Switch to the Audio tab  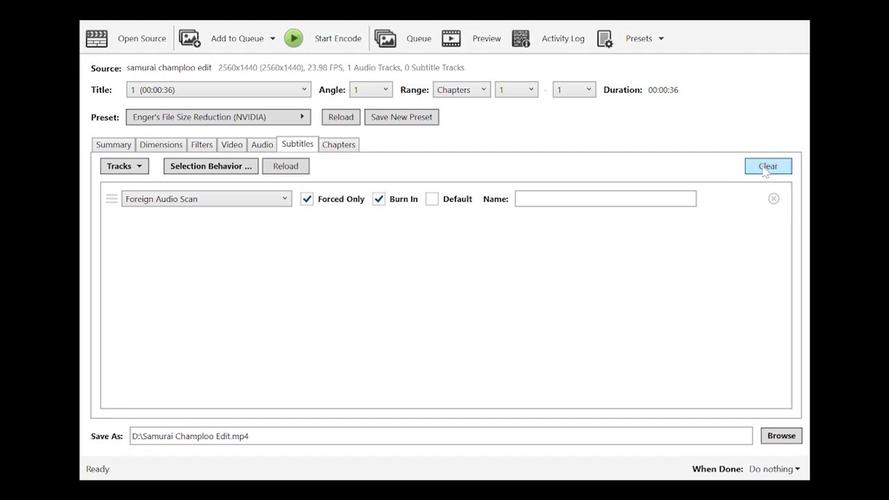click(262, 145)
